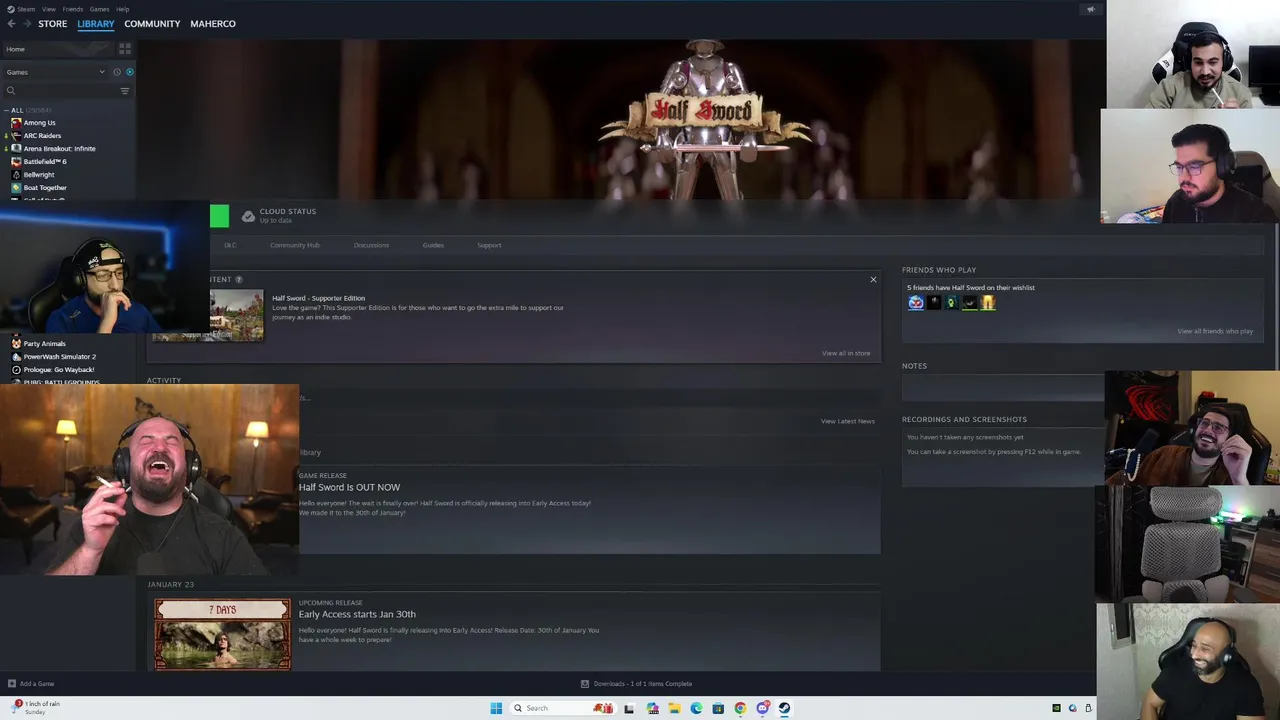Open Google Chrome from taskbar

tap(740, 708)
